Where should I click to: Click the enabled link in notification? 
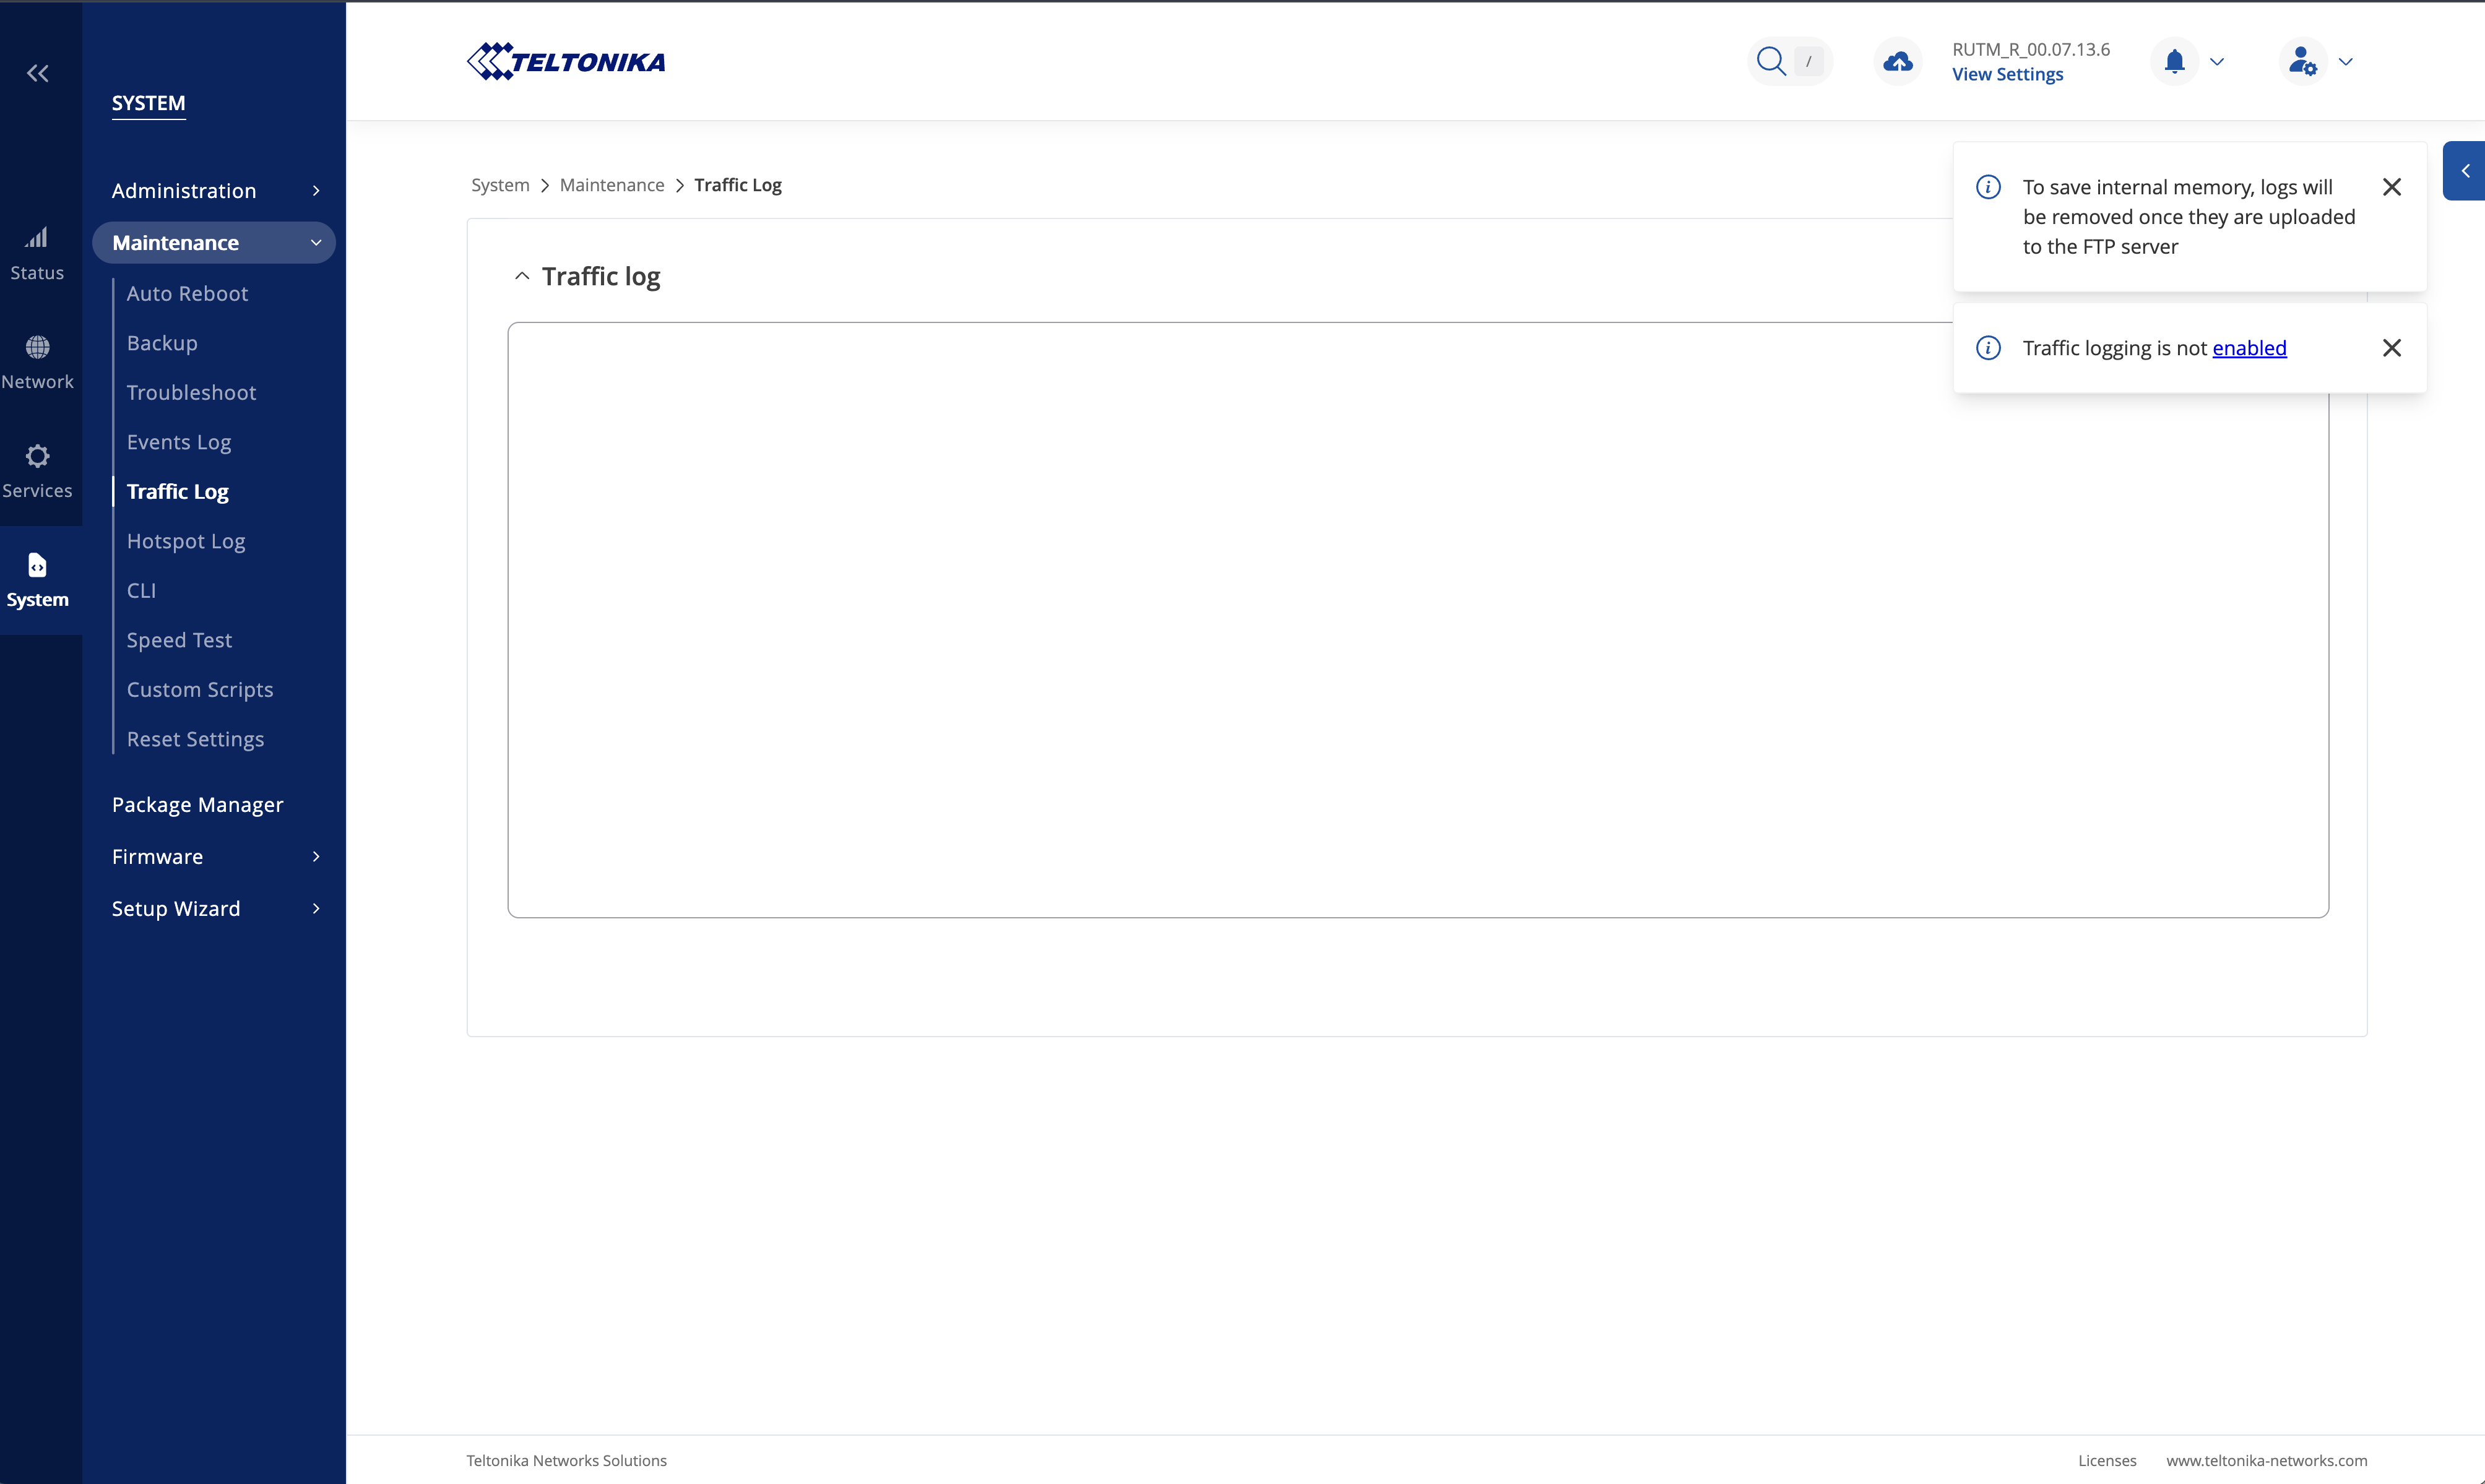click(2249, 348)
